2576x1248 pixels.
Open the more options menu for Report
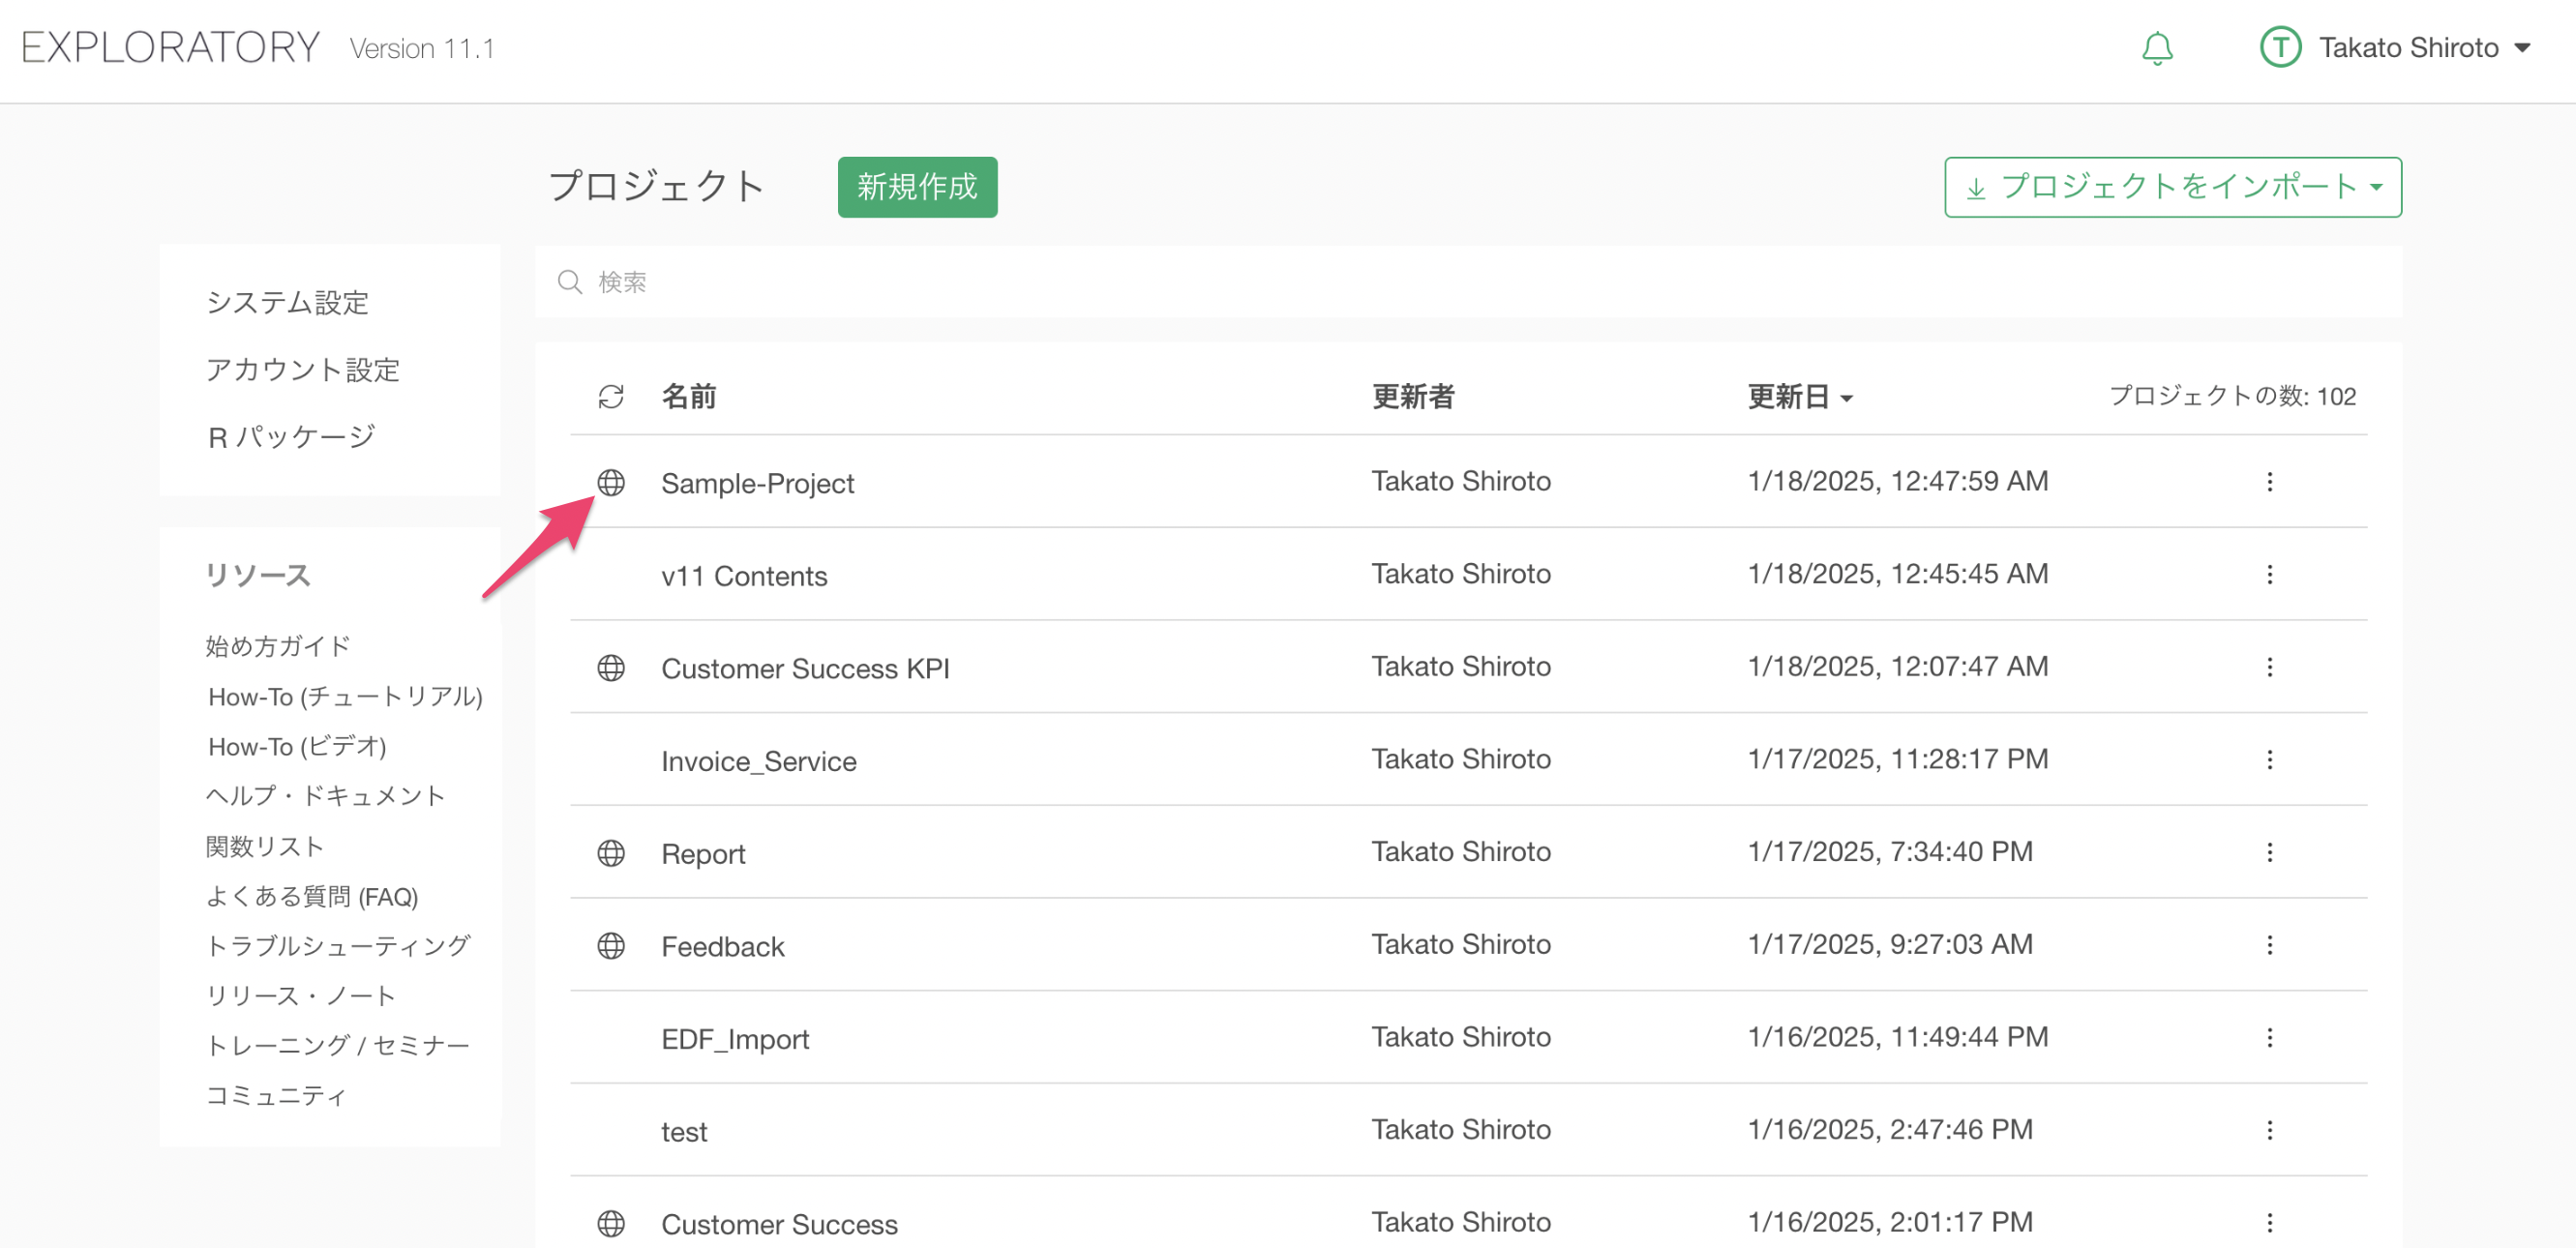click(x=2269, y=852)
